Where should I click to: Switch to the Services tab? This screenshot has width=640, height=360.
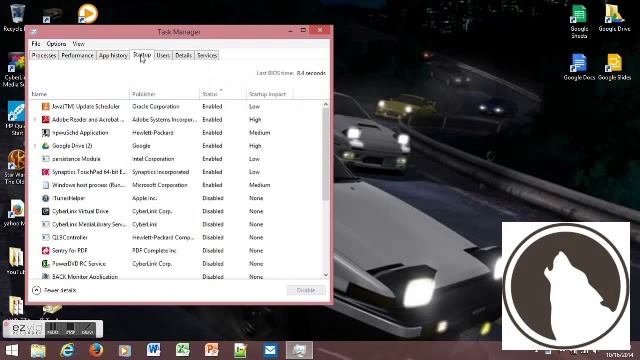pyautogui.click(x=207, y=56)
